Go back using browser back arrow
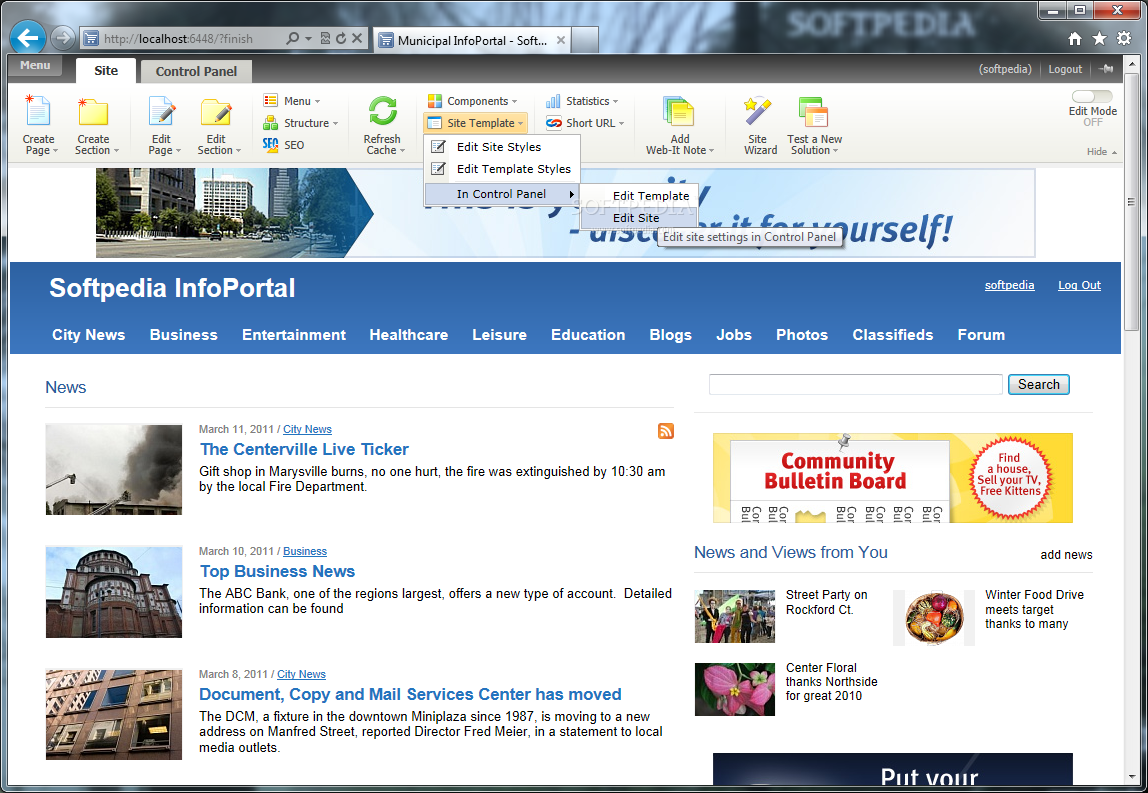The height and width of the screenshot is (793, 1148). coord(29,37)
